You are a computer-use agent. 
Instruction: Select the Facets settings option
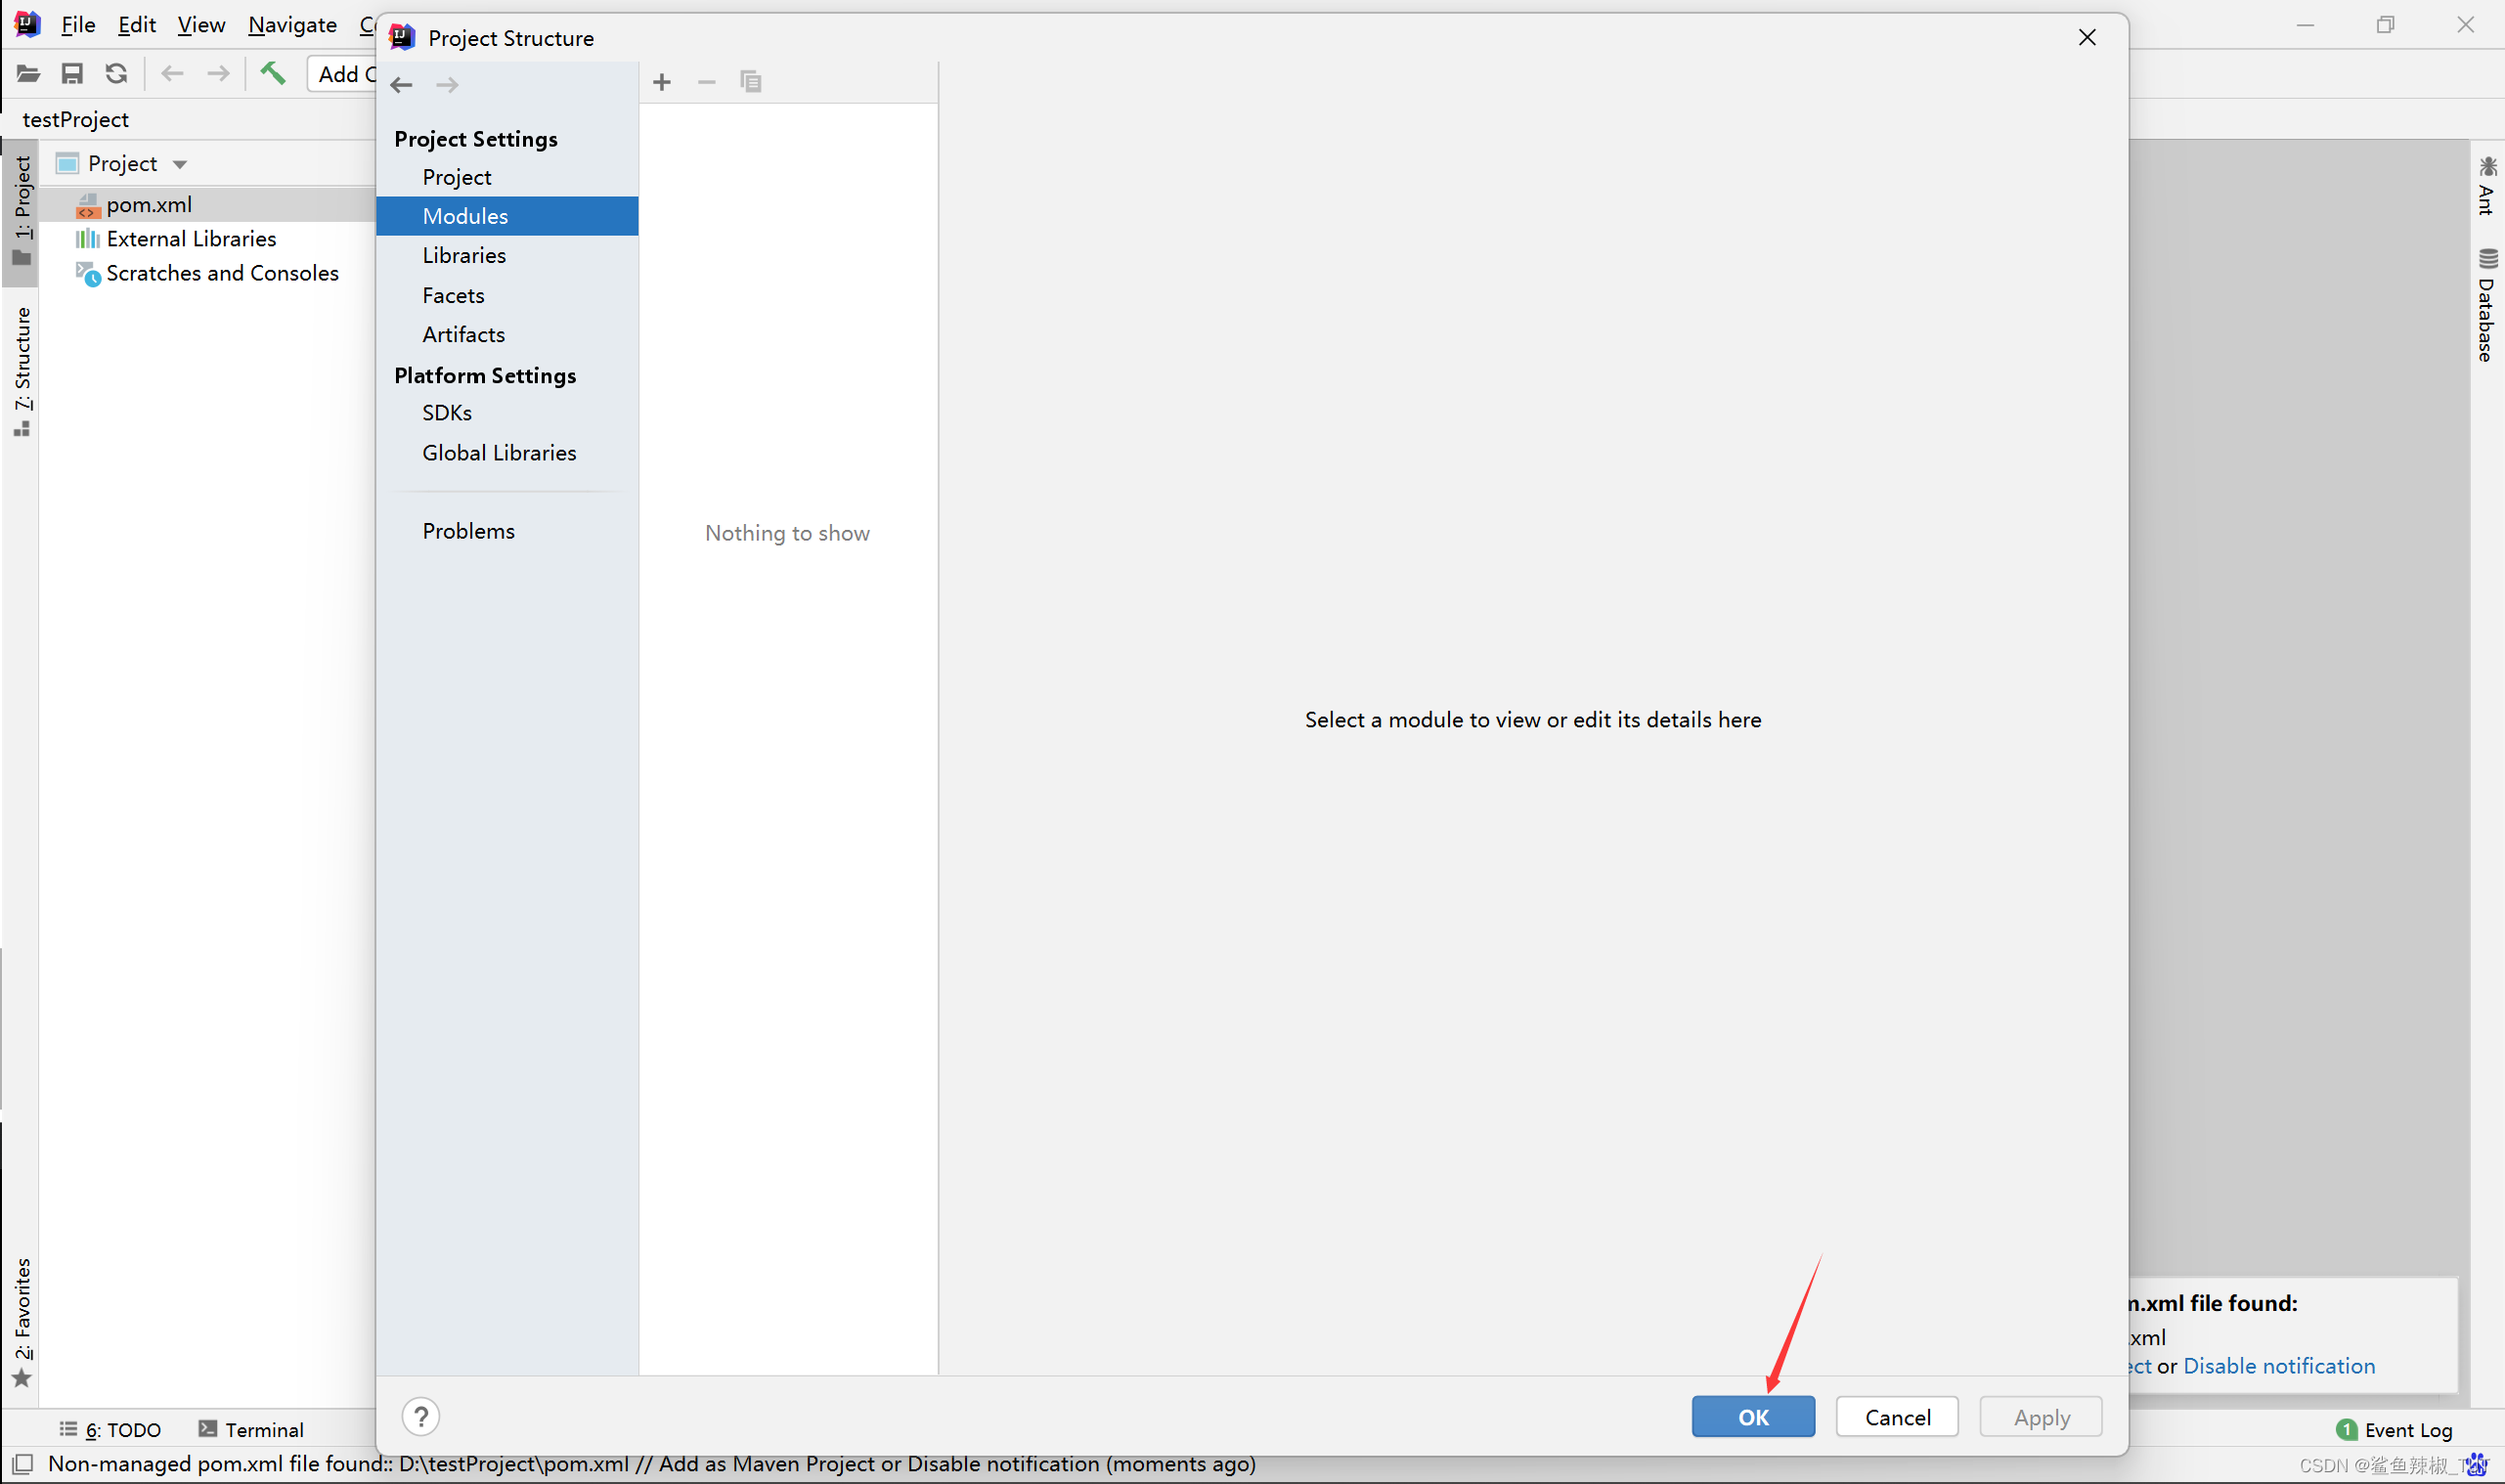453,293
